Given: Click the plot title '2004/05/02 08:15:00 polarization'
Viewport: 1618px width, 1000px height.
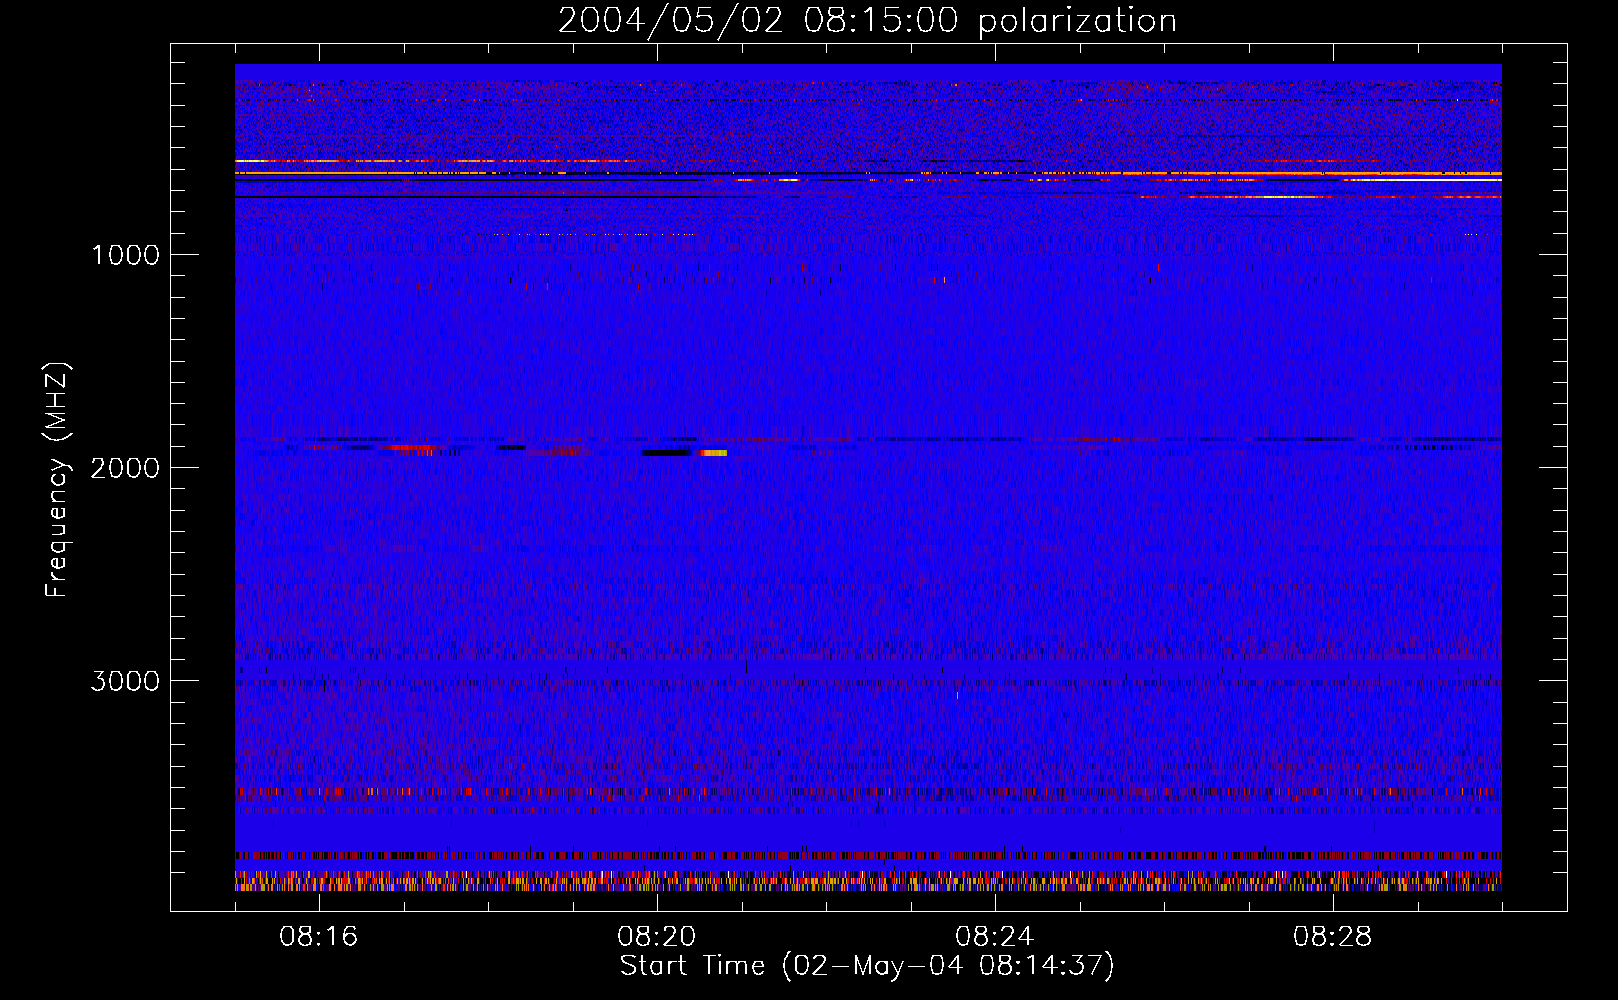Looking at the screenshot, I should (x=867, y=20).
